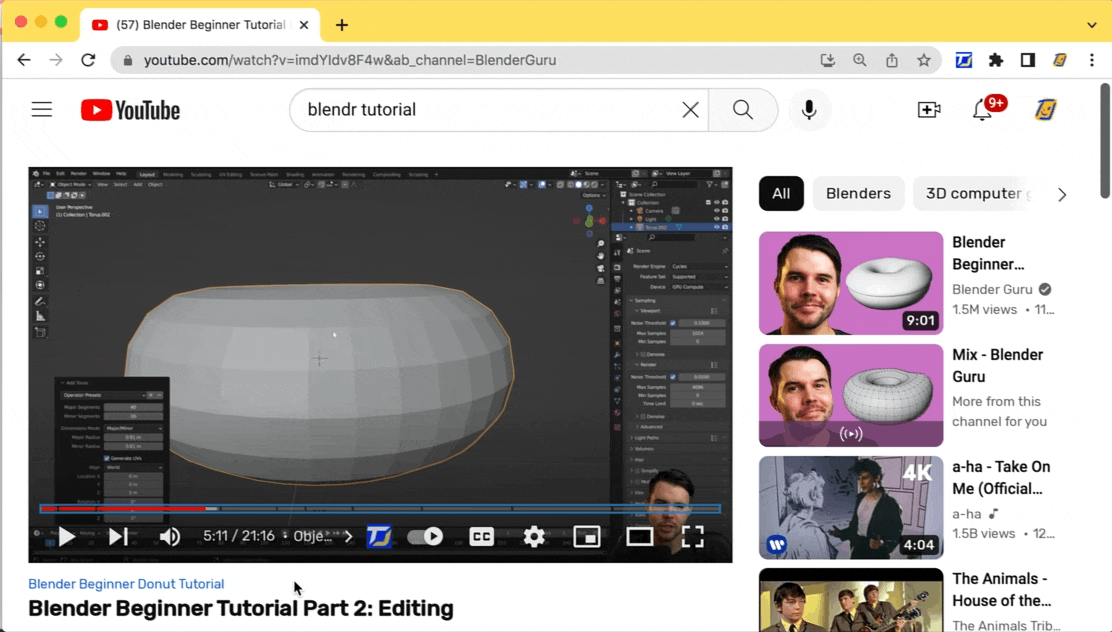Open player settings gear

(534, 536)
